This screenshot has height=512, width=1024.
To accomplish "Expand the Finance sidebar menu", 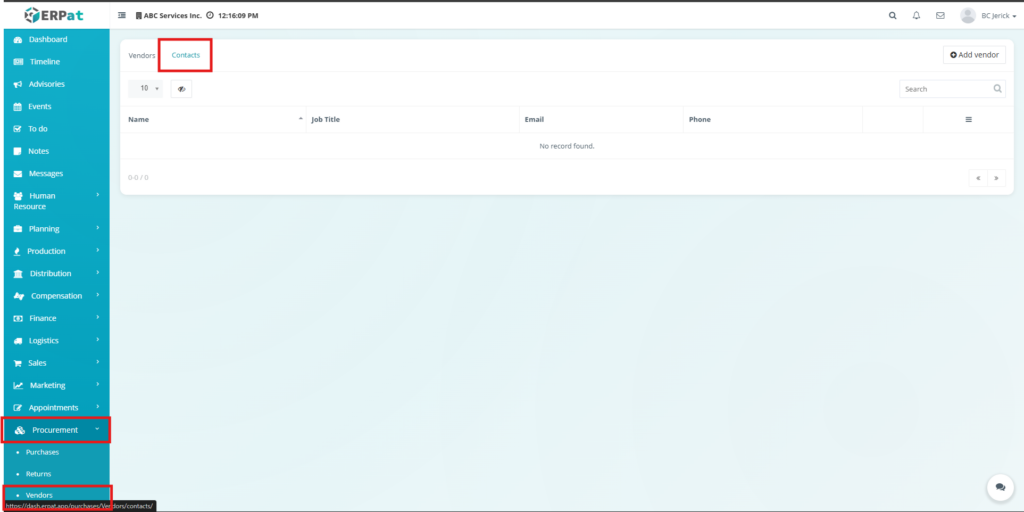I will pyautogui.click(x=55, y=318).
